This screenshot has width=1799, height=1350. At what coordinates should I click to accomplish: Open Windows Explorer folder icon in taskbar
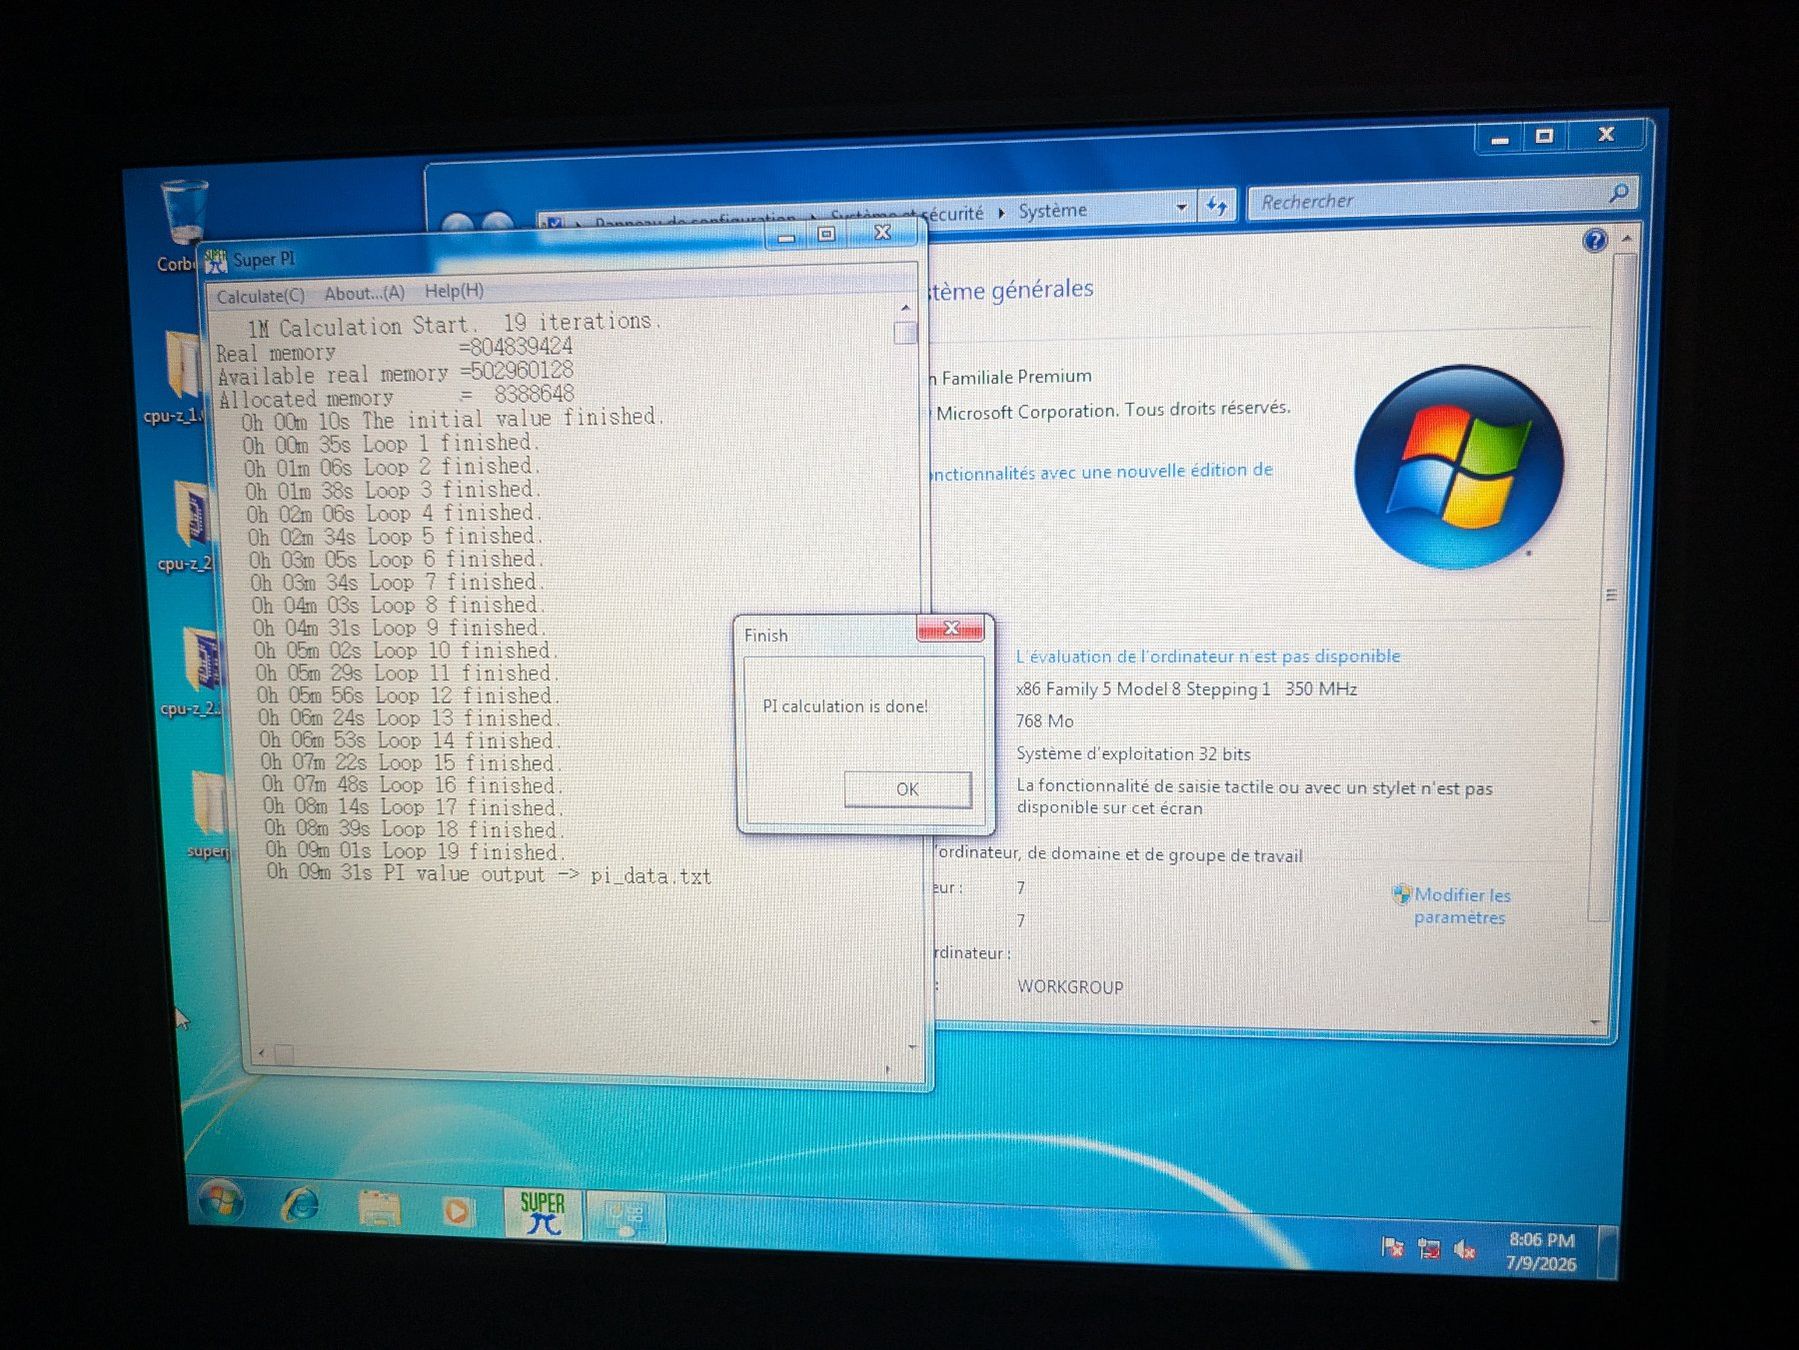(379, 1209)
